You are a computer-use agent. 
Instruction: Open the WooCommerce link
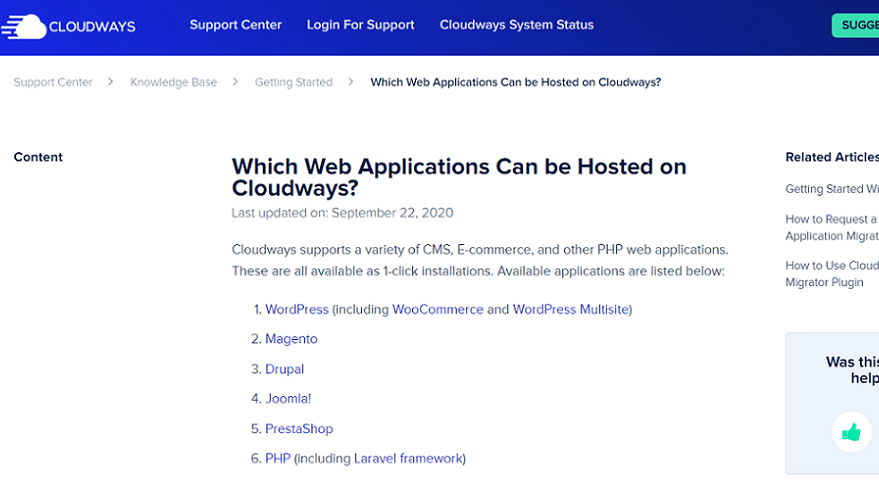click(437, 309)
